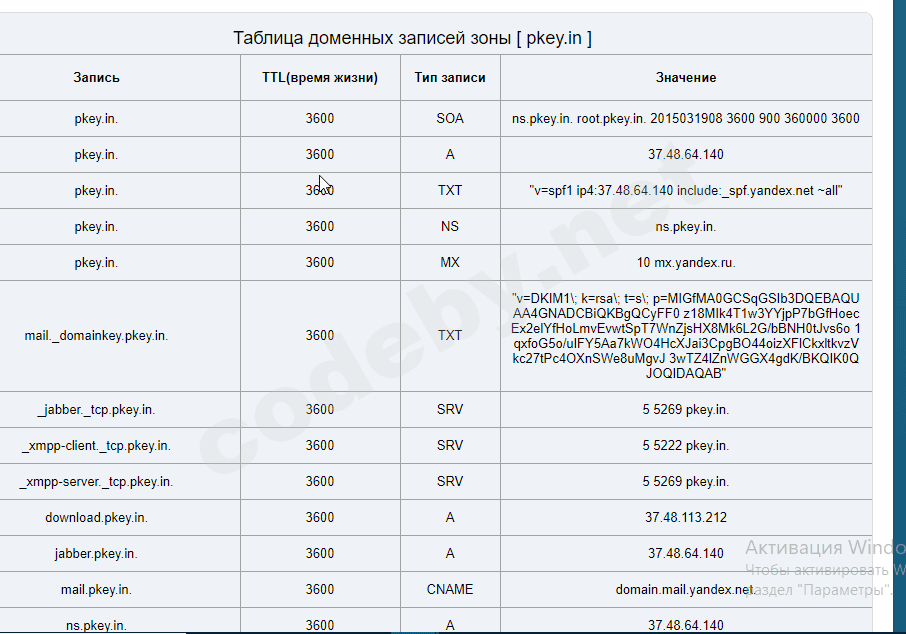Image resolution: width=906 pixels, height=634 pixels.
Task: Click the CNAME type cell
Action: (x=450, y=589)
